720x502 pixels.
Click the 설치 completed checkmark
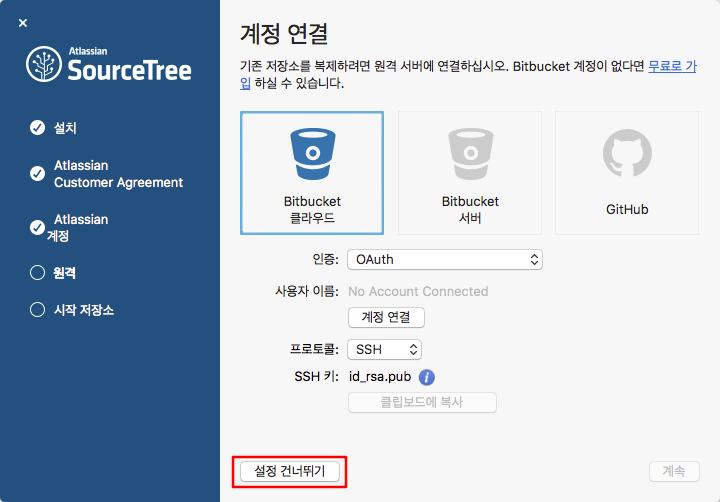[38, 128]
